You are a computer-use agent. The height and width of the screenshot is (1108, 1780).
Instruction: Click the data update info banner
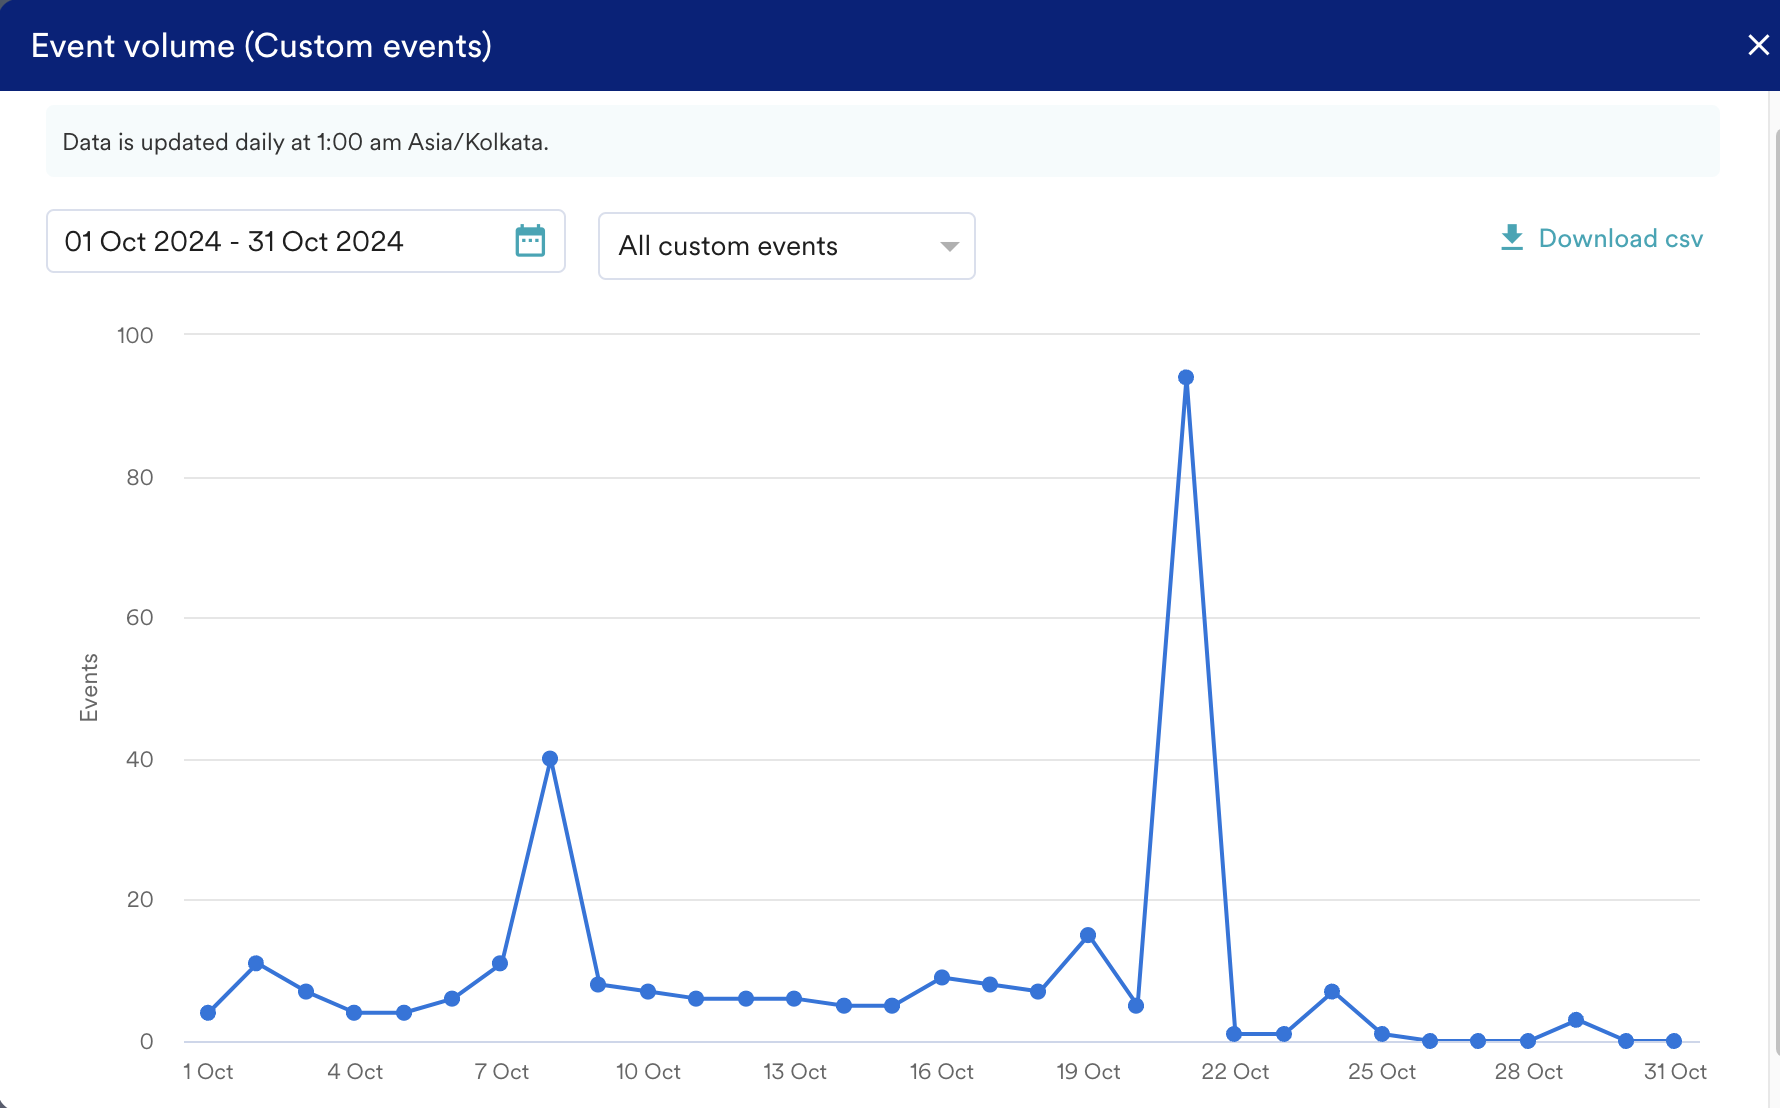882,142
